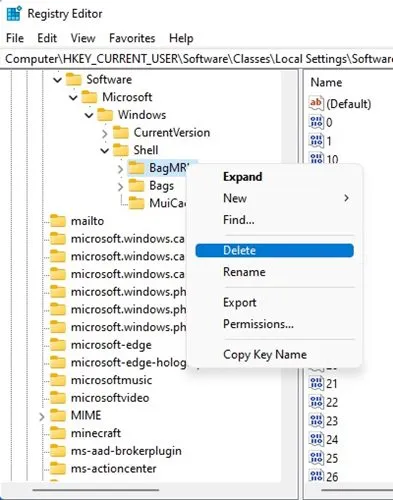393x500 pixels.
Task: Expand the CurrentVersion key
Action: point(105,133)
